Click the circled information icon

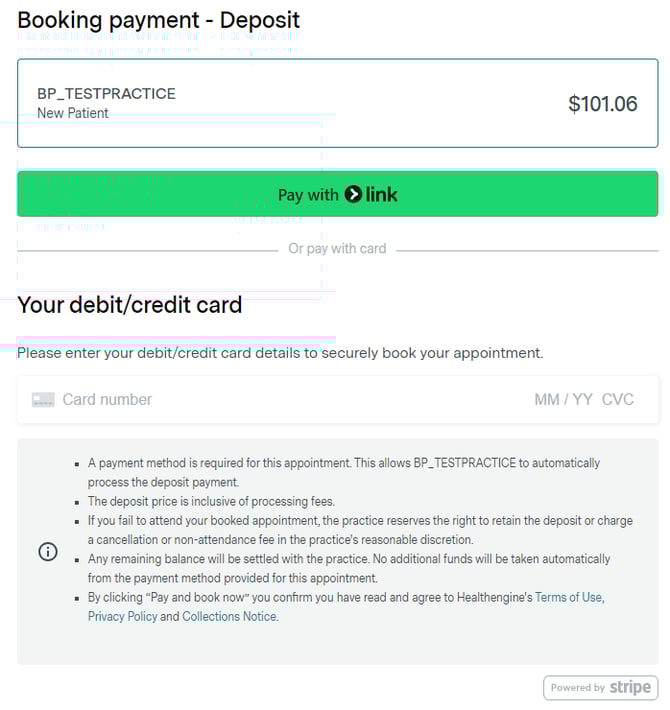[x=47, y=552]
